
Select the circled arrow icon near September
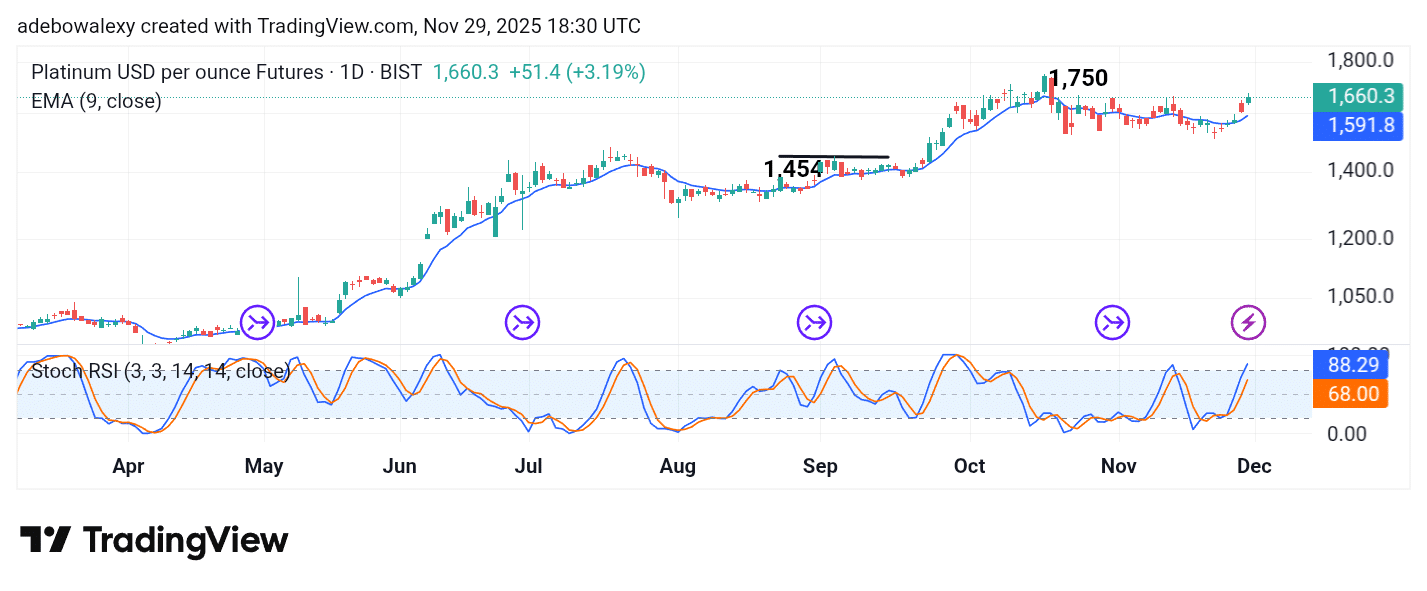tap(813, 322)
